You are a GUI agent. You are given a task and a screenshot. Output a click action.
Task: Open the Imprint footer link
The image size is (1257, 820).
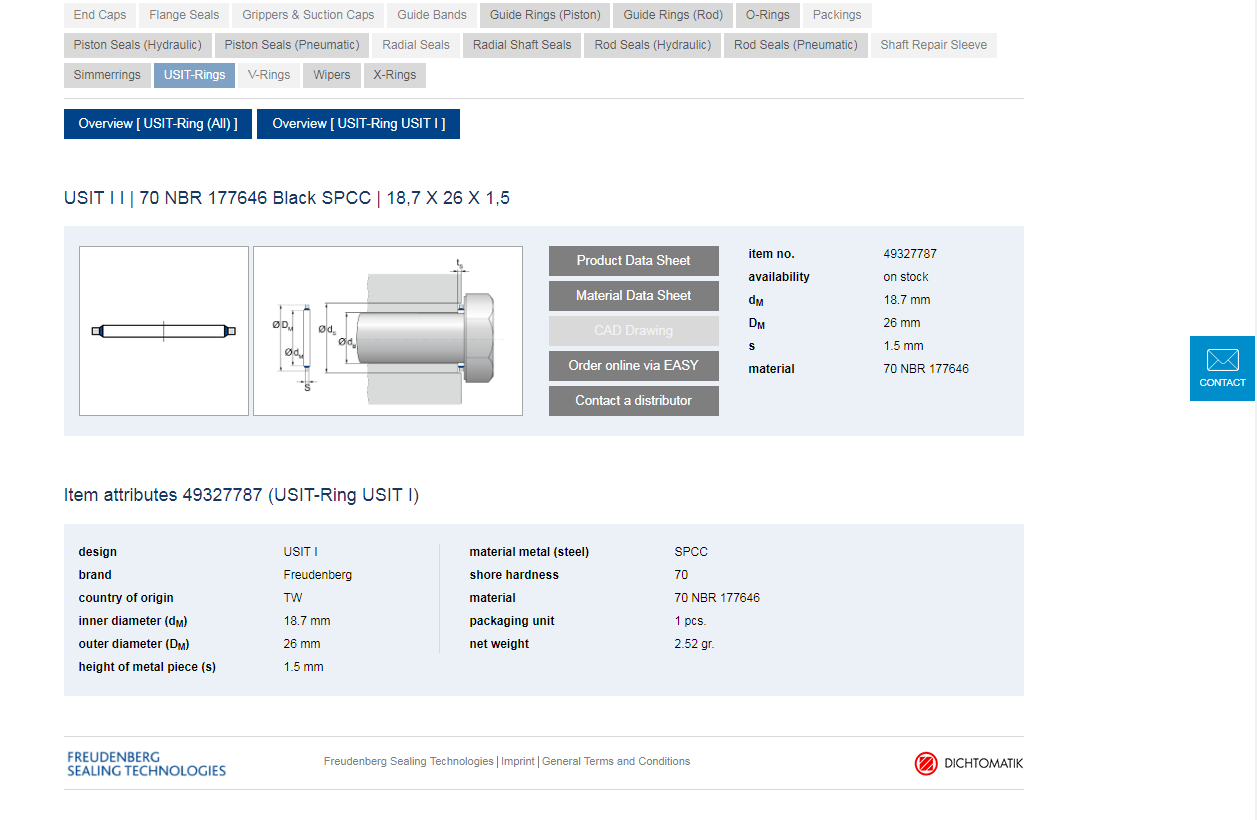(518, 762)
